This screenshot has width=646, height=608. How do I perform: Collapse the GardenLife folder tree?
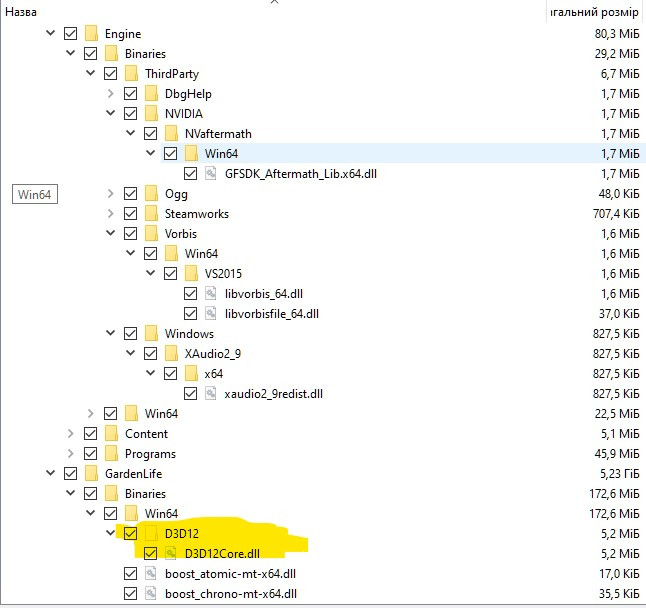point(50,472)
